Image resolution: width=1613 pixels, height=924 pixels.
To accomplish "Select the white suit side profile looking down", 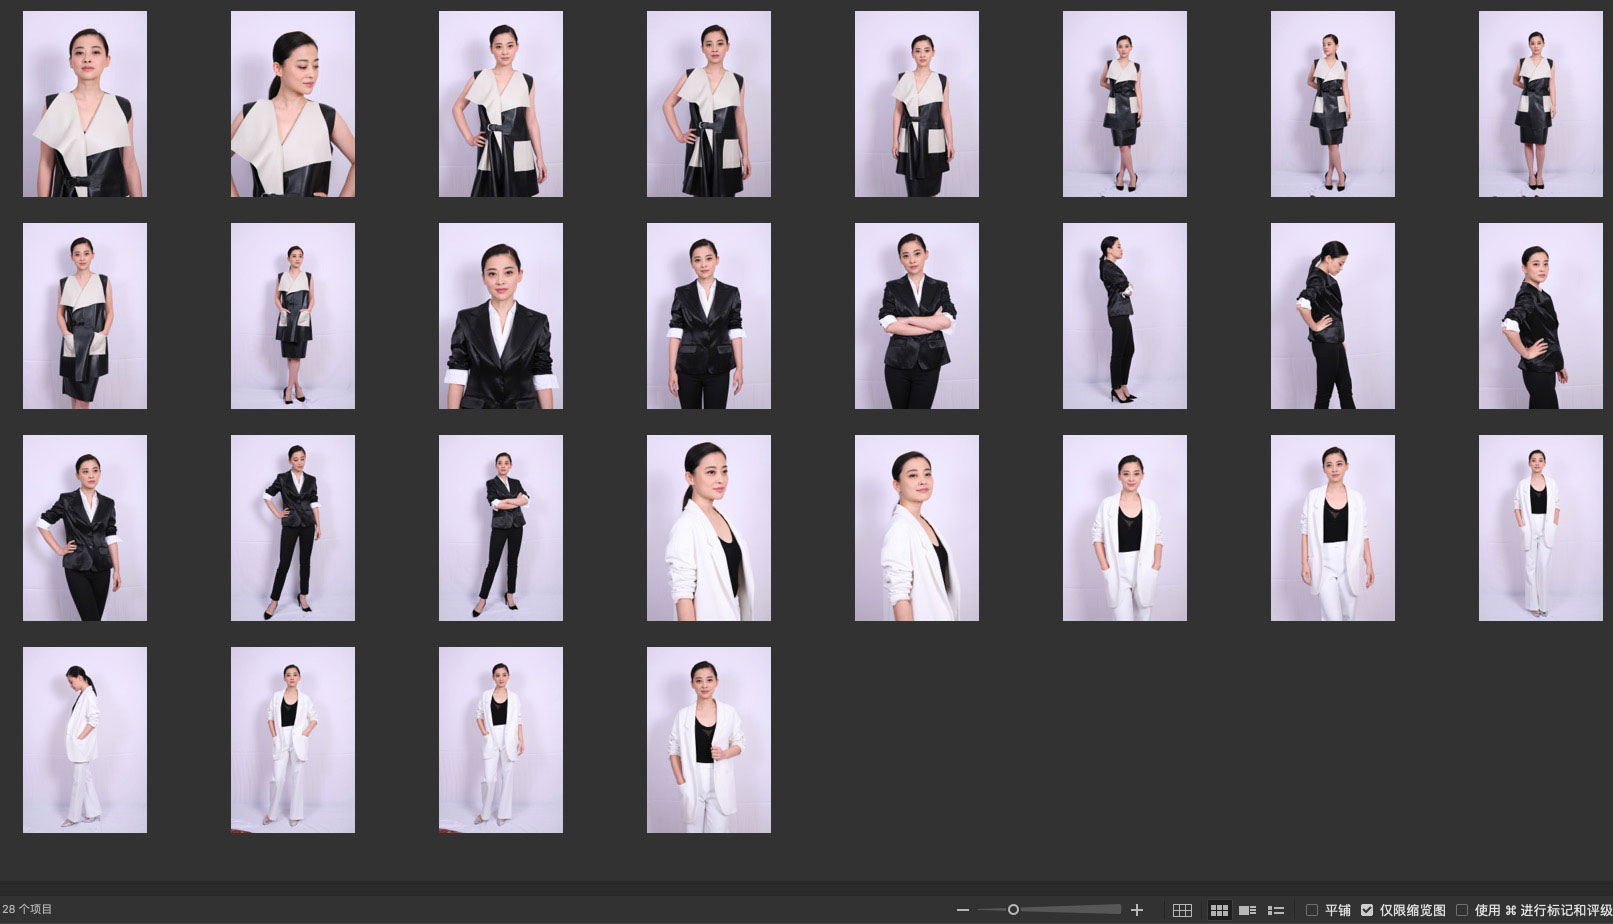I will click(x=85, y=740).
